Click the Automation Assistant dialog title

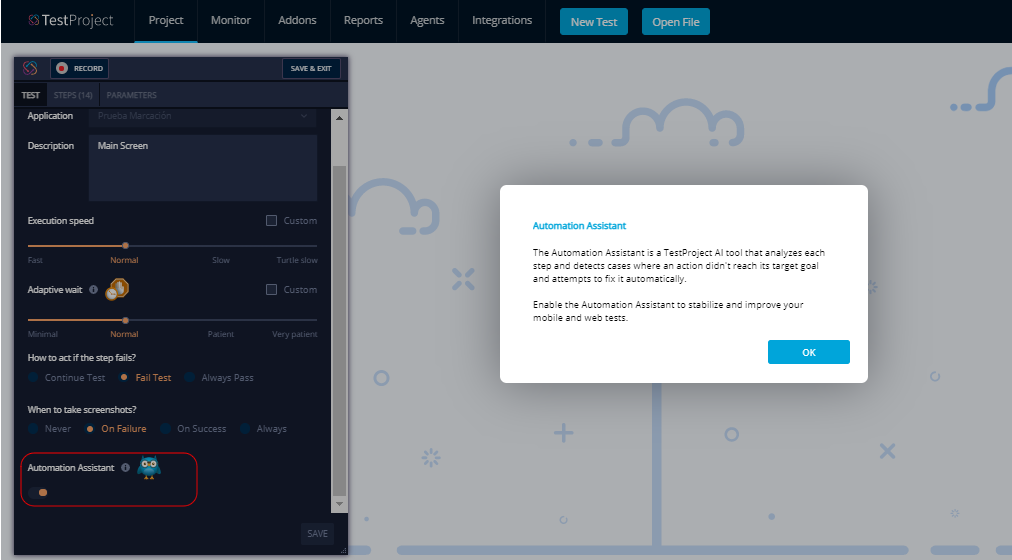coord(579,226)
